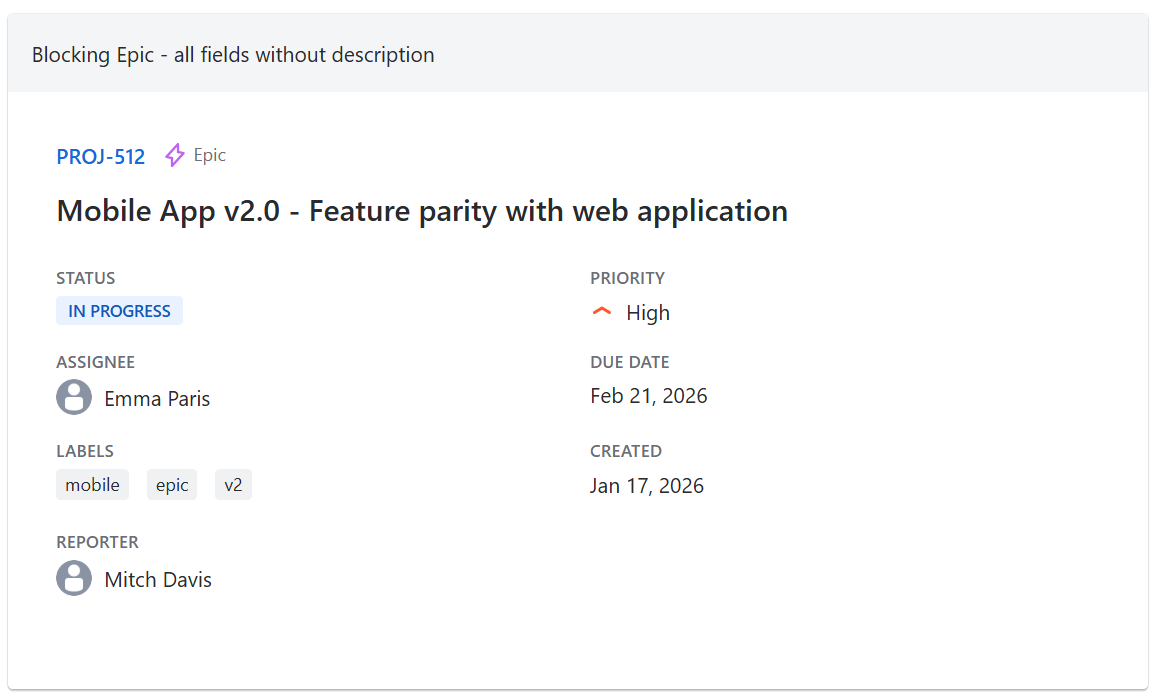This screenshot has width=1155, height=695.
Task: Click the epic label tag
Action: [172, 485]
